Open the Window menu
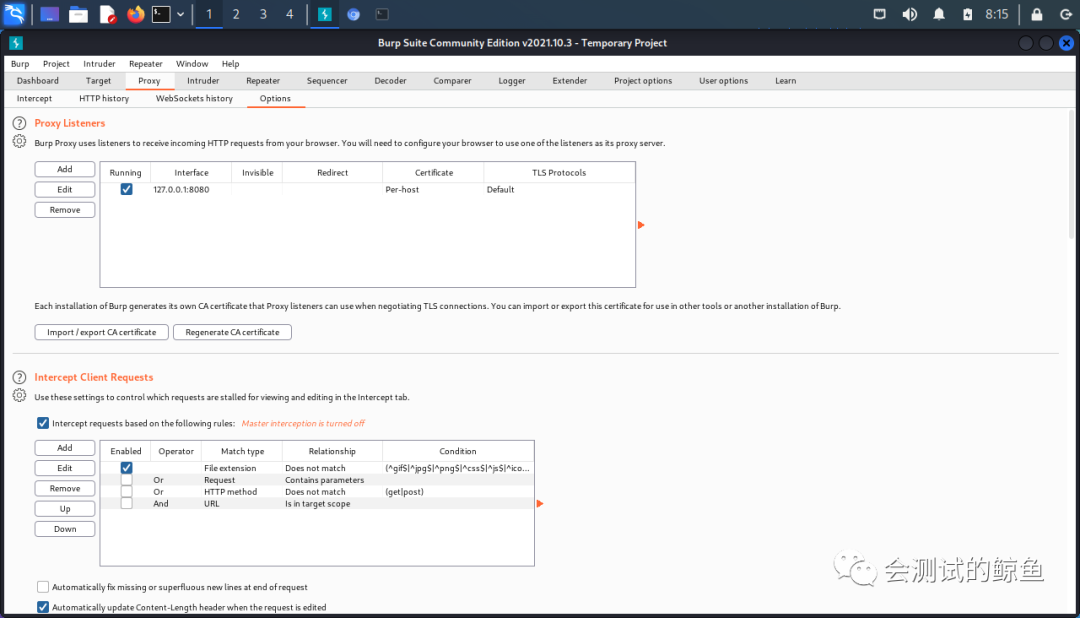Viewport: 1080px width, 618px height. point(192,63)
